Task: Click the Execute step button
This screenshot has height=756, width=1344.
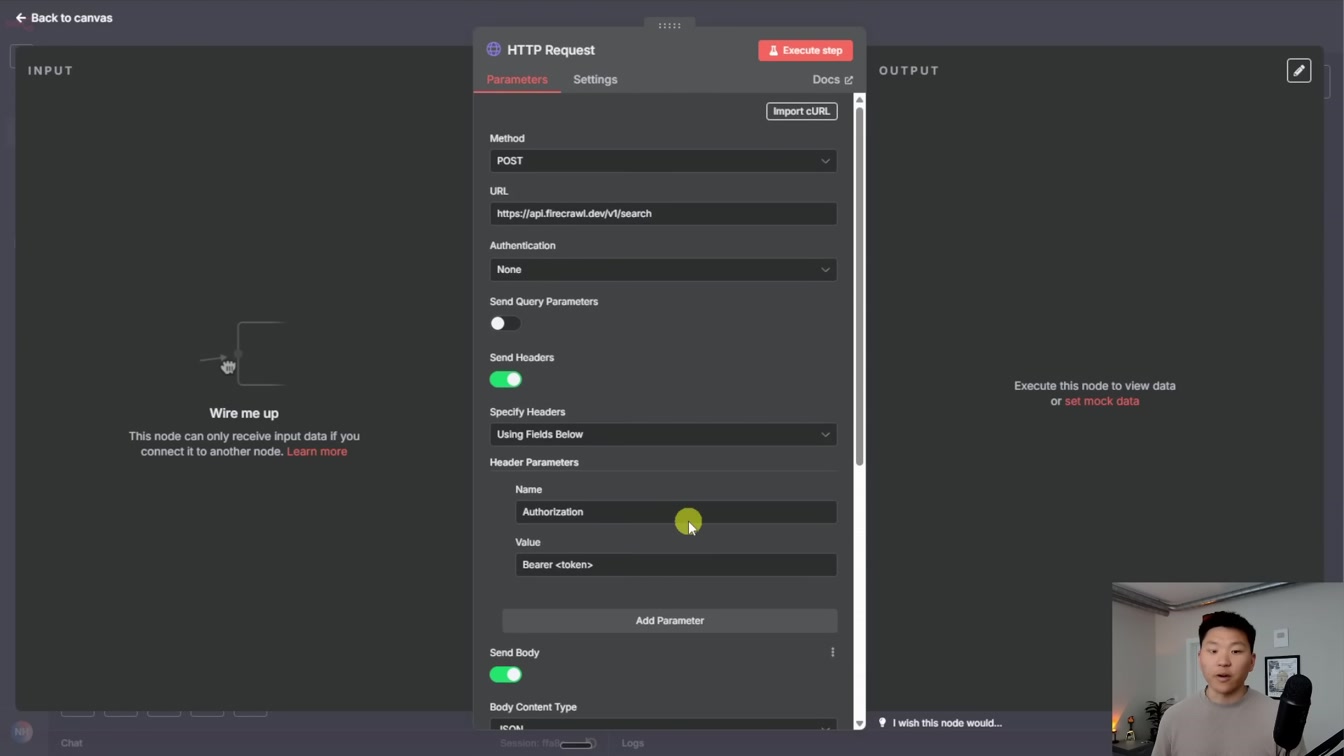Action: (805, 50)
